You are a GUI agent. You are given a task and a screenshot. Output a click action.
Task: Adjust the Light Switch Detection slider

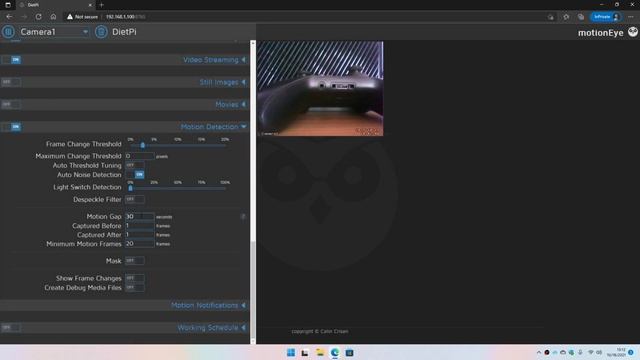(131, 188)
